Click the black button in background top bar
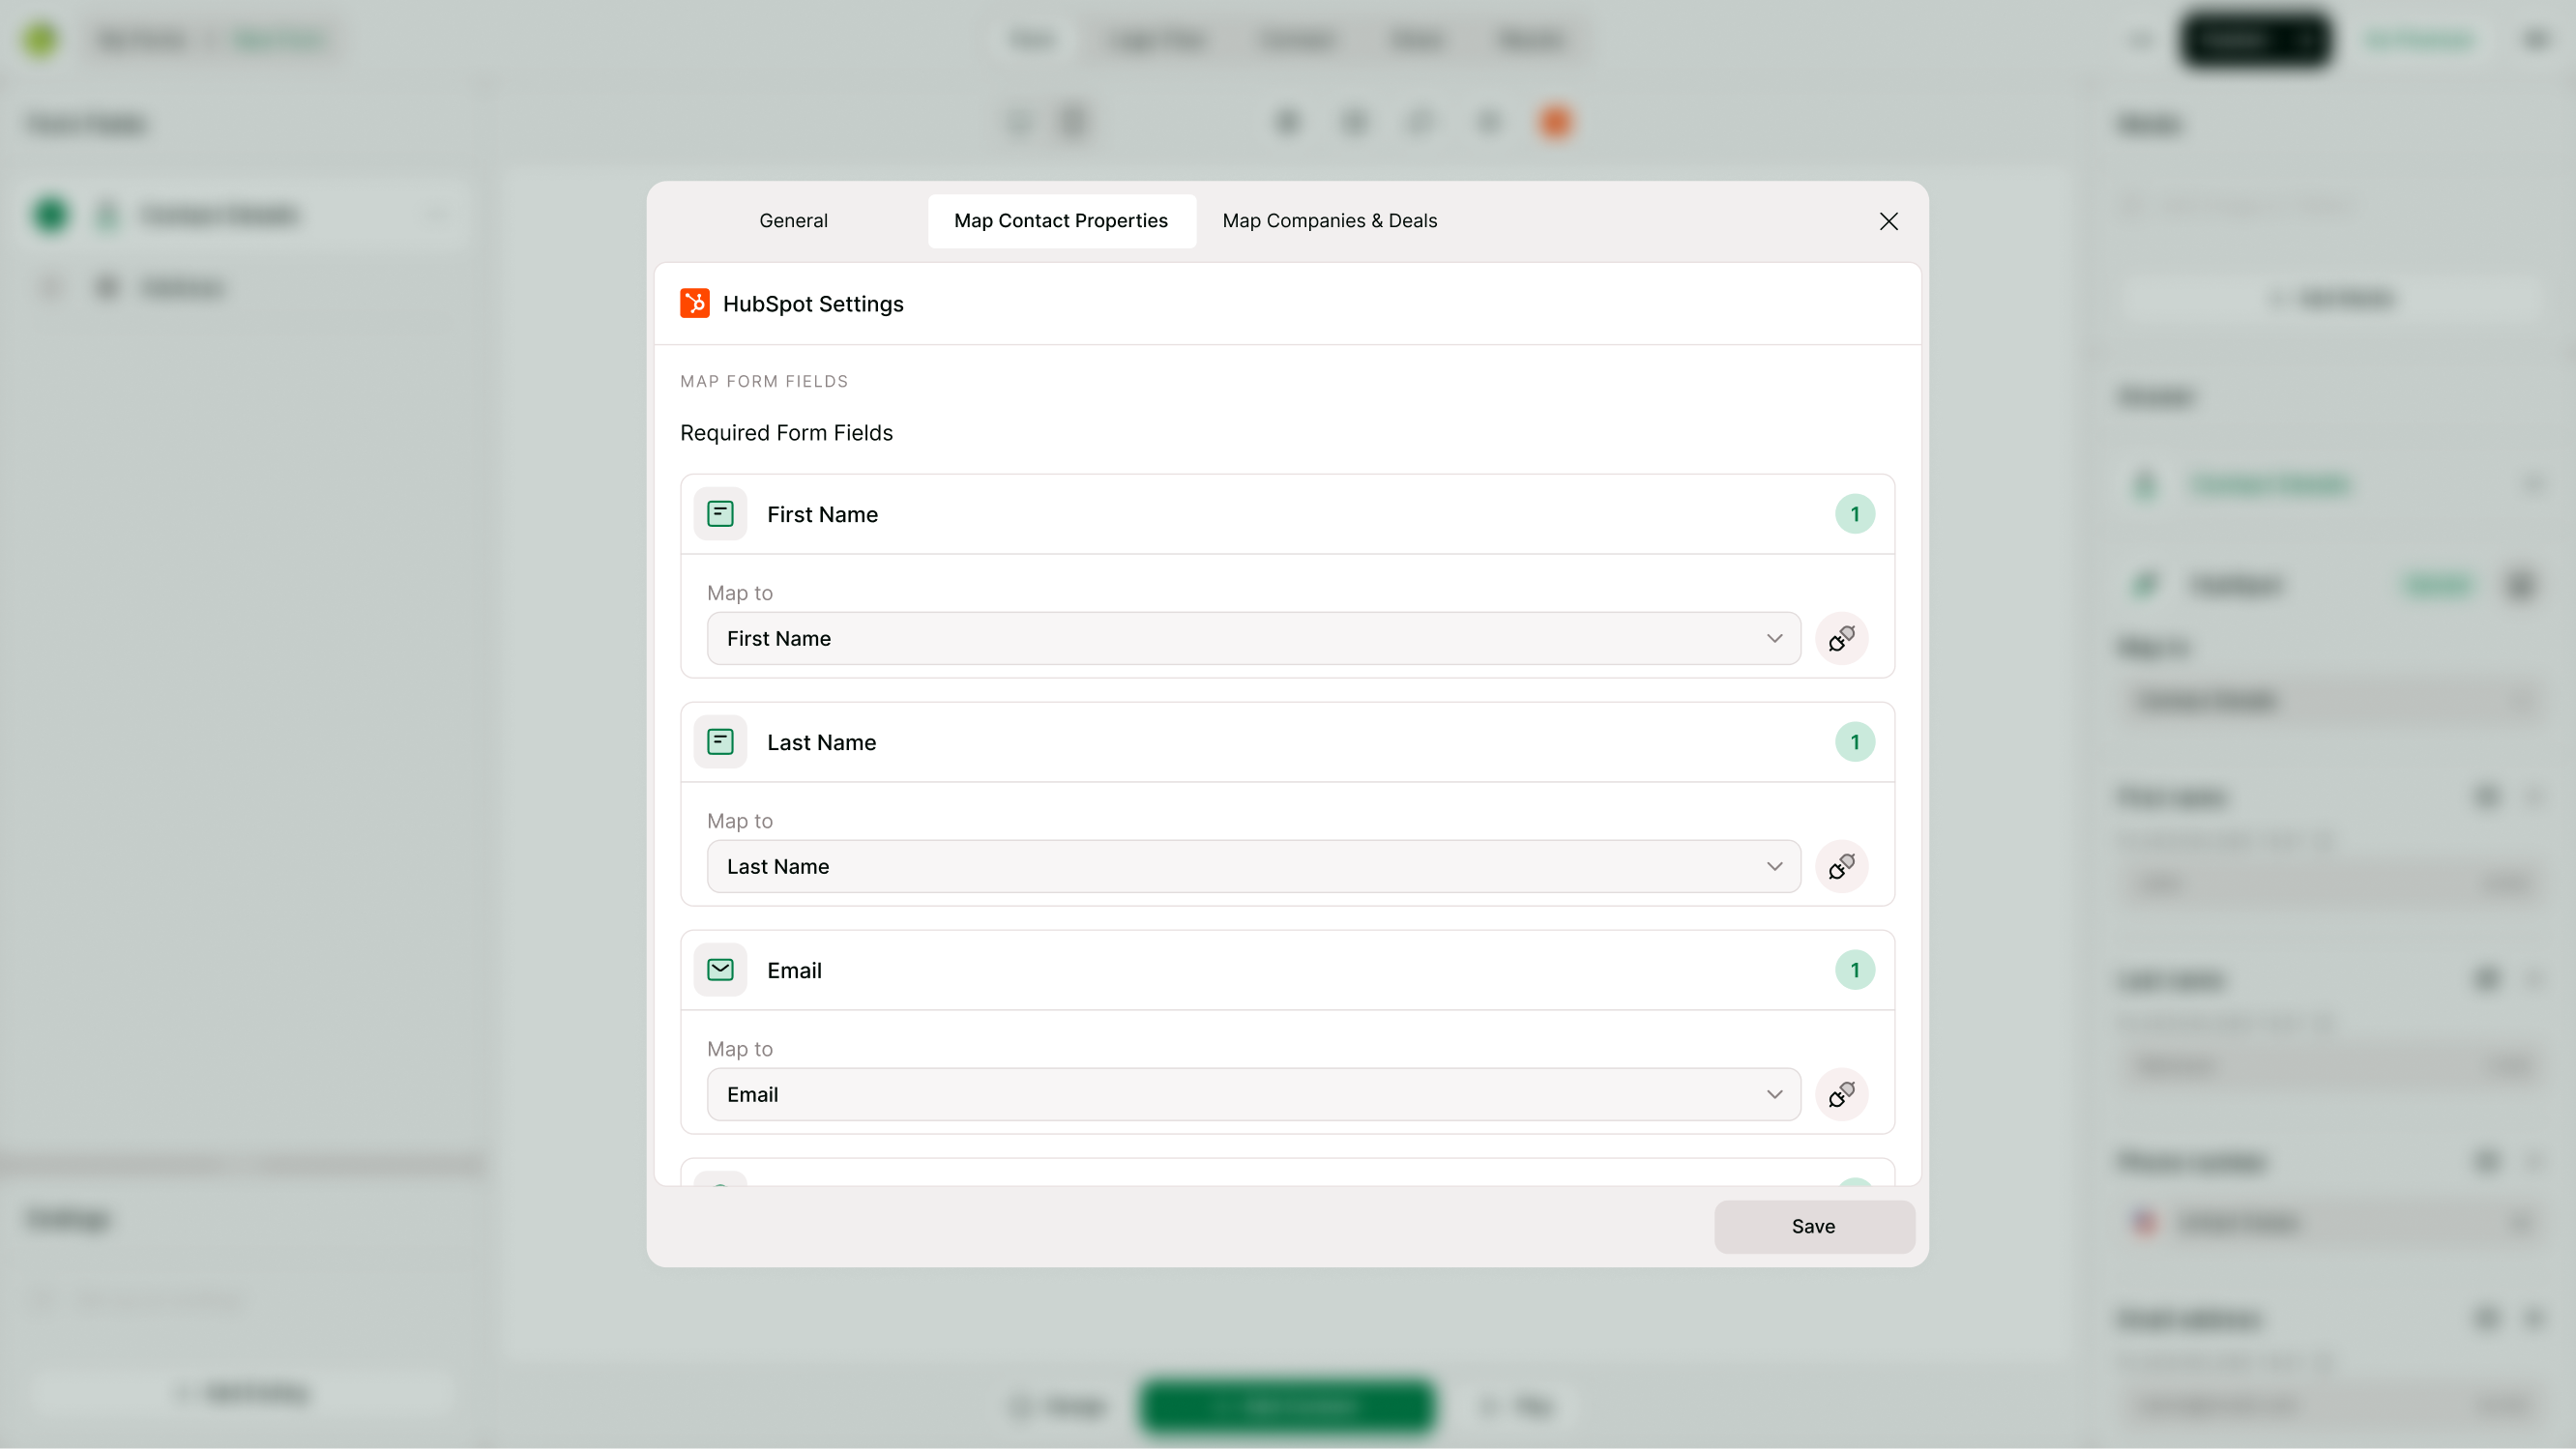Image resolution: width=2576 pixels, height=1449 pixels. tap(2256, 39)
